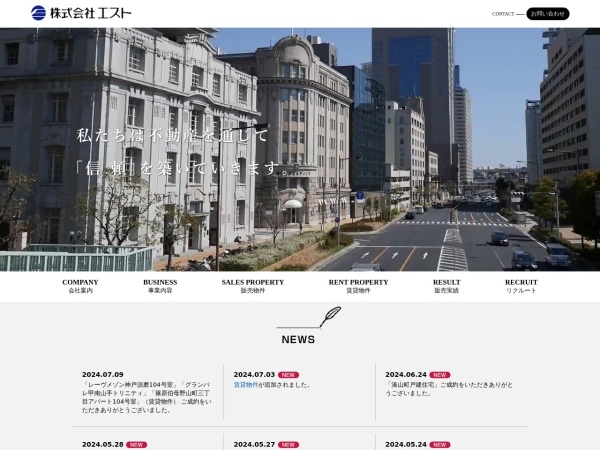The image size is (600, 450).
Task: Open SALES PROPERTY 販売物件 menu
Action: (x=253, y=286)
